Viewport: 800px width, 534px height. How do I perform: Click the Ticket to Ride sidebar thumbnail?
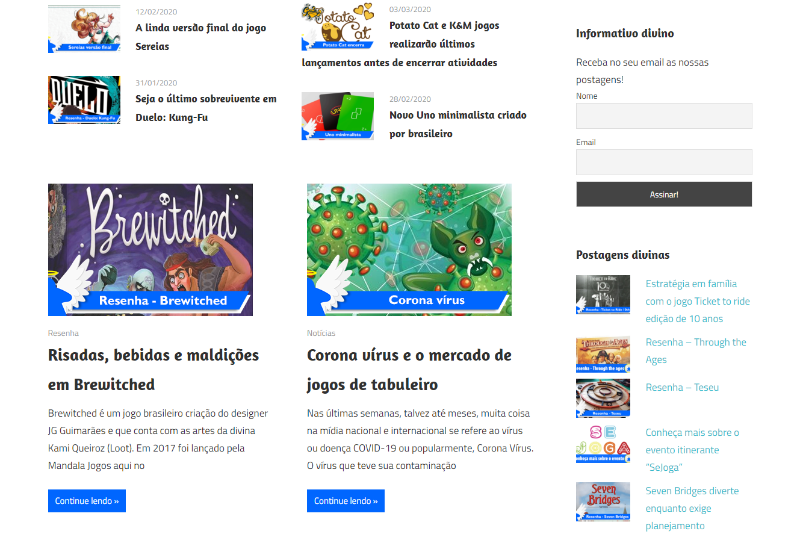603,294
